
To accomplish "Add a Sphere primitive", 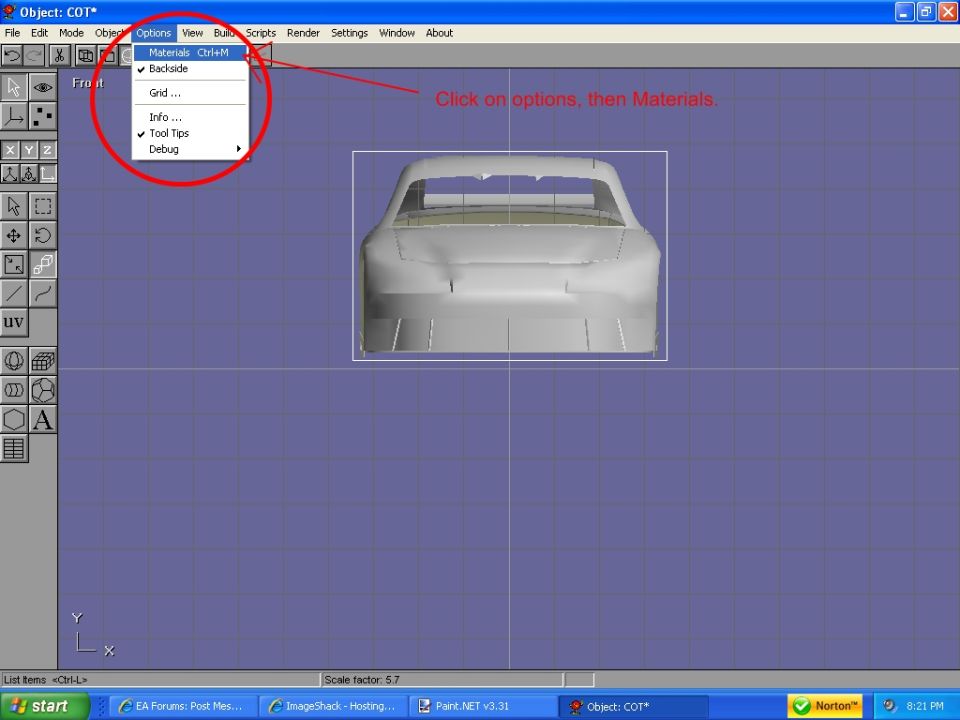I will pyautogui.click(x=13, y=361).
